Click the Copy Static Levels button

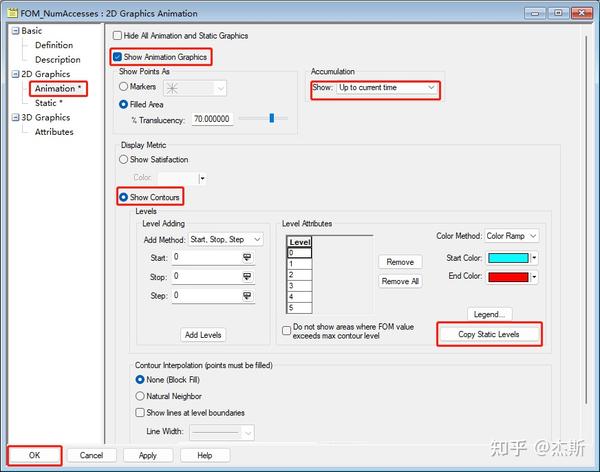pyautogui.click(x=489, y=335)
